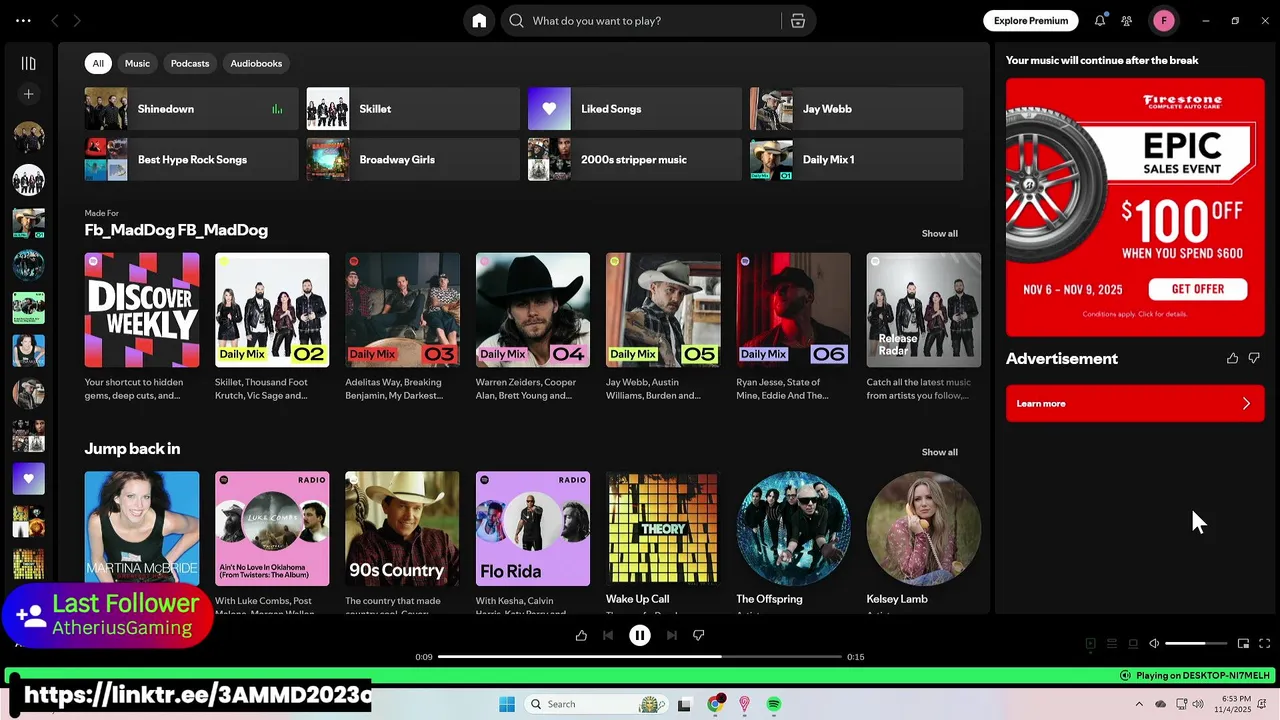Expand Your Library sidebar

coord(28,63)
